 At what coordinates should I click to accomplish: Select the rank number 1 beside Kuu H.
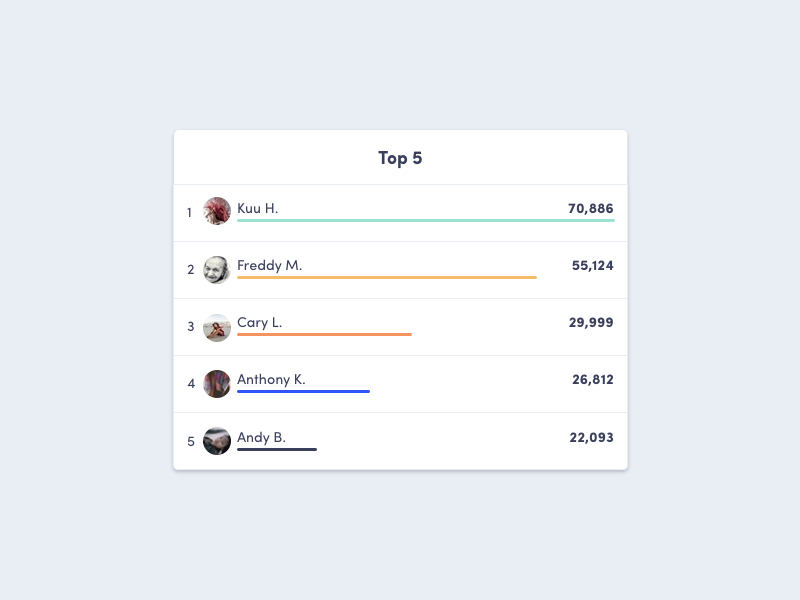(191, 212)
